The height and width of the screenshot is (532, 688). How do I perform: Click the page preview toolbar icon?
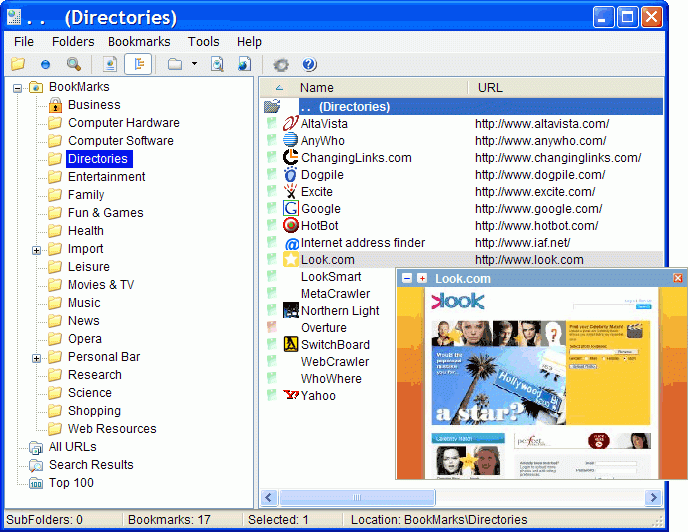110,64
